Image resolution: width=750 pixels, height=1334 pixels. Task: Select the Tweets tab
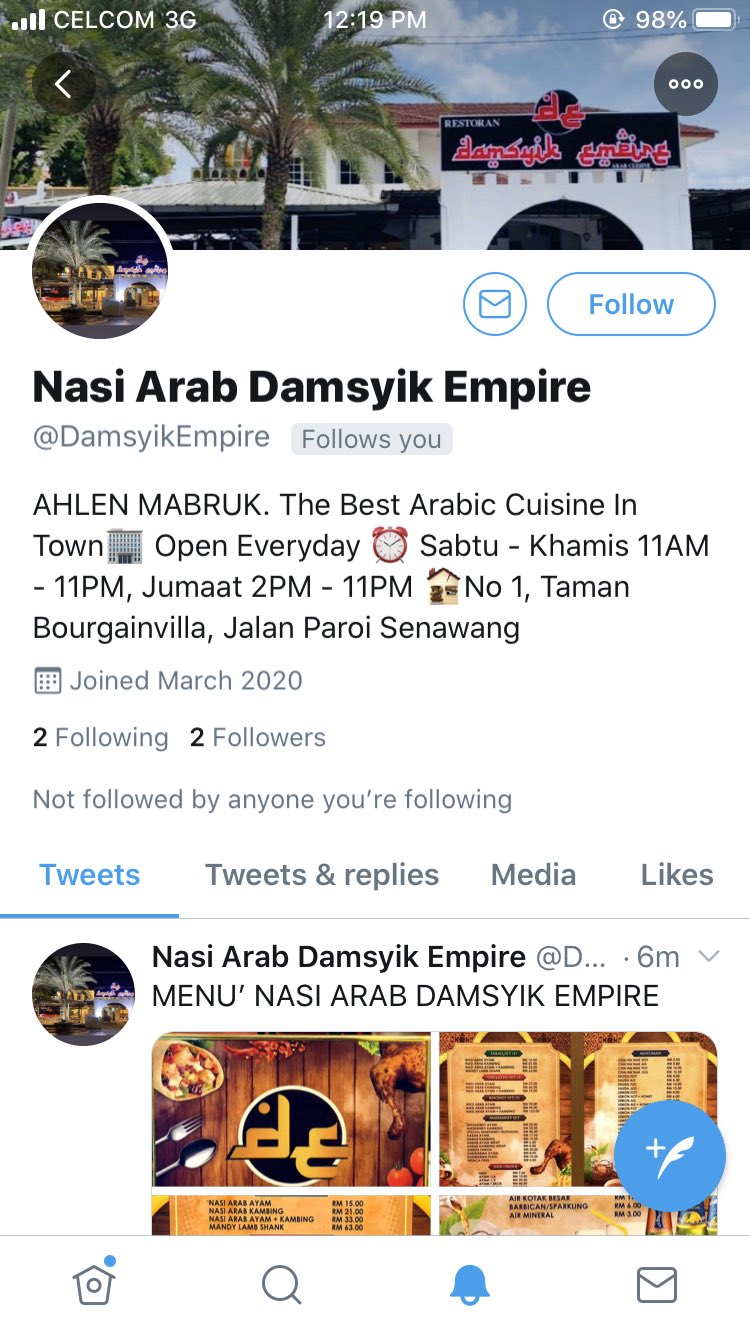pyautogui.click(x=90, y=875)
